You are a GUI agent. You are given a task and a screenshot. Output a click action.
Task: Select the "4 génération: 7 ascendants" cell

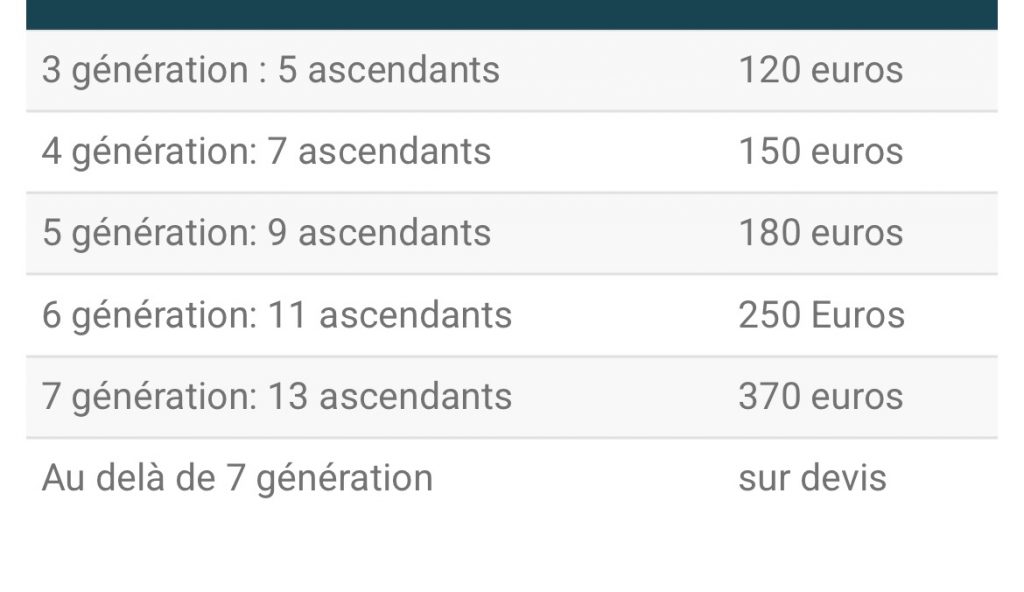tap(266, 152)
